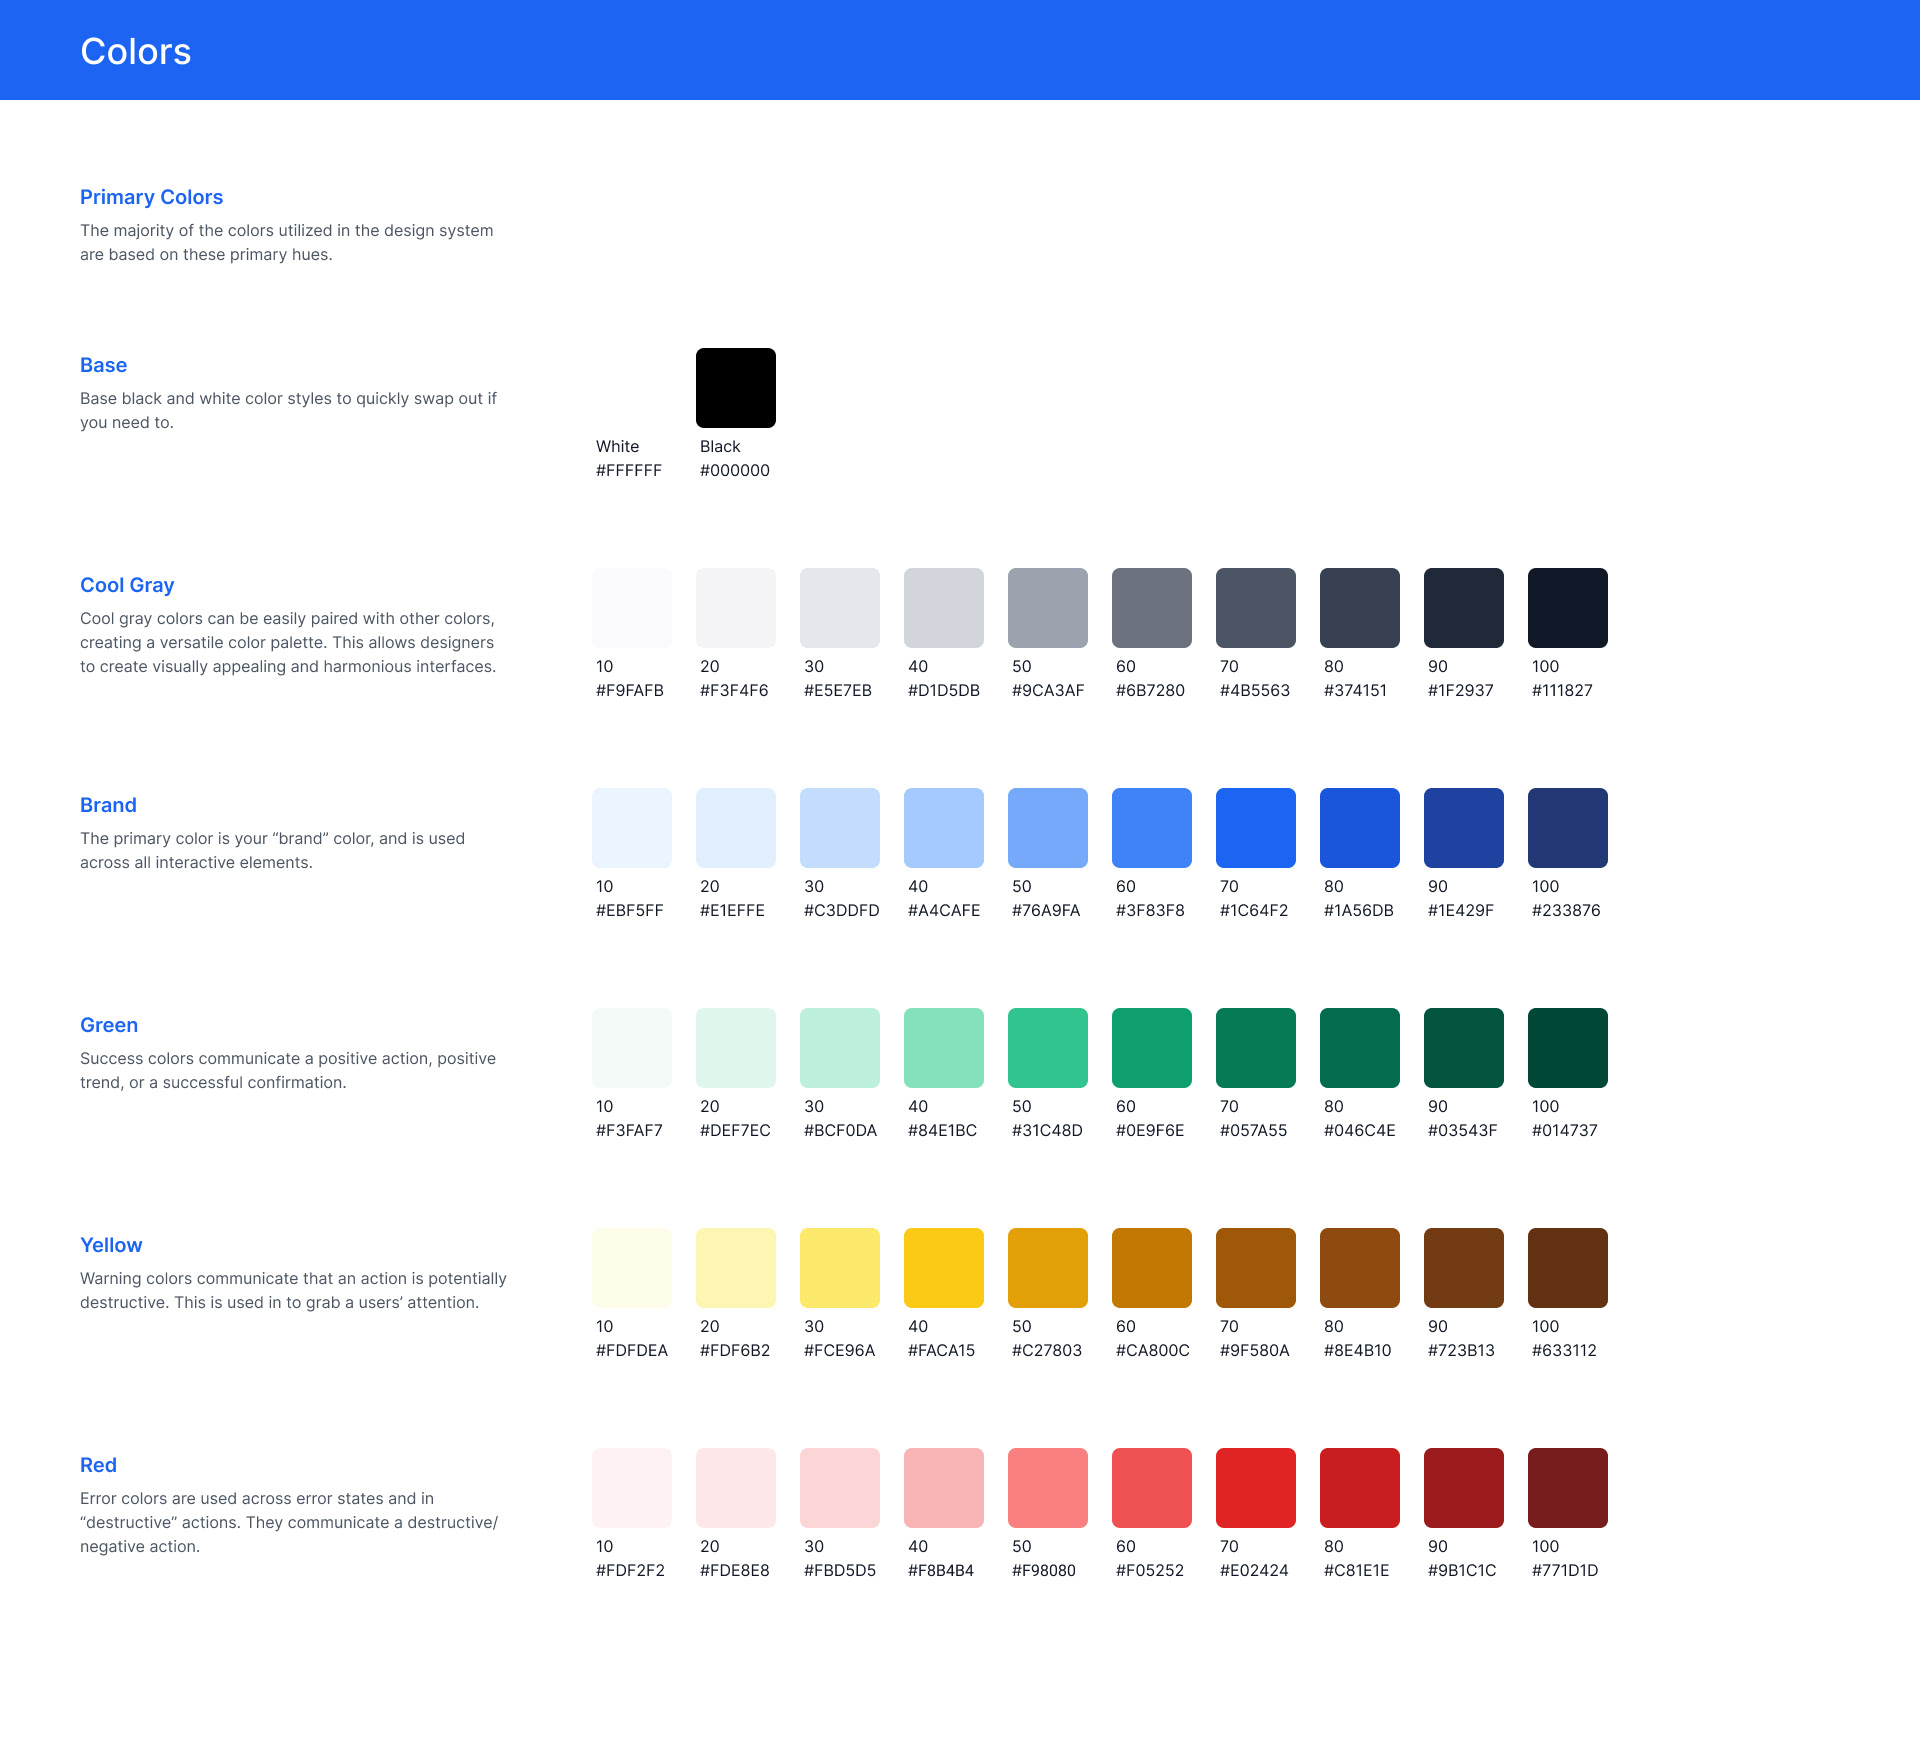Image resolution: width=1920 pixels, height=1748 pixels.
Task: Select Yellow 40 swatch #FACA15
Action: (x=943, y=1268)
